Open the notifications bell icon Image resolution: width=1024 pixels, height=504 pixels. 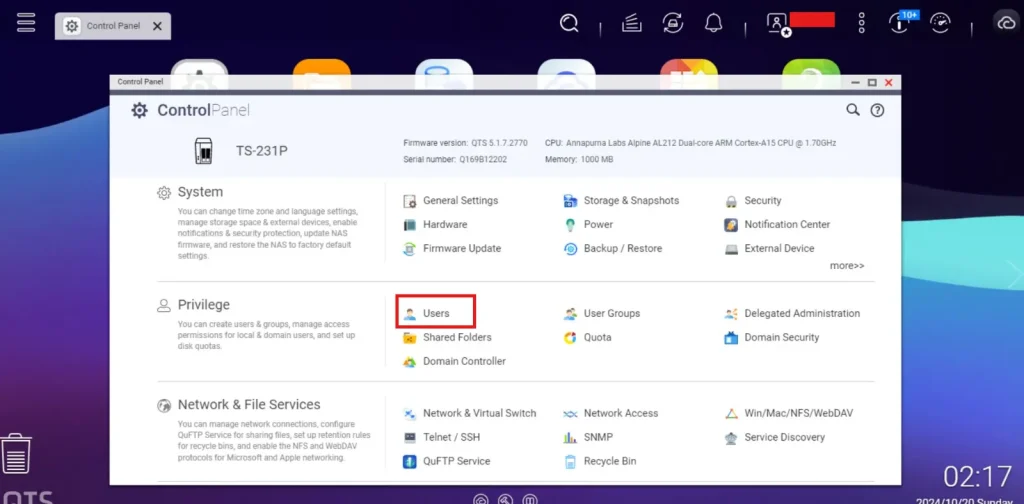point(713,24)
